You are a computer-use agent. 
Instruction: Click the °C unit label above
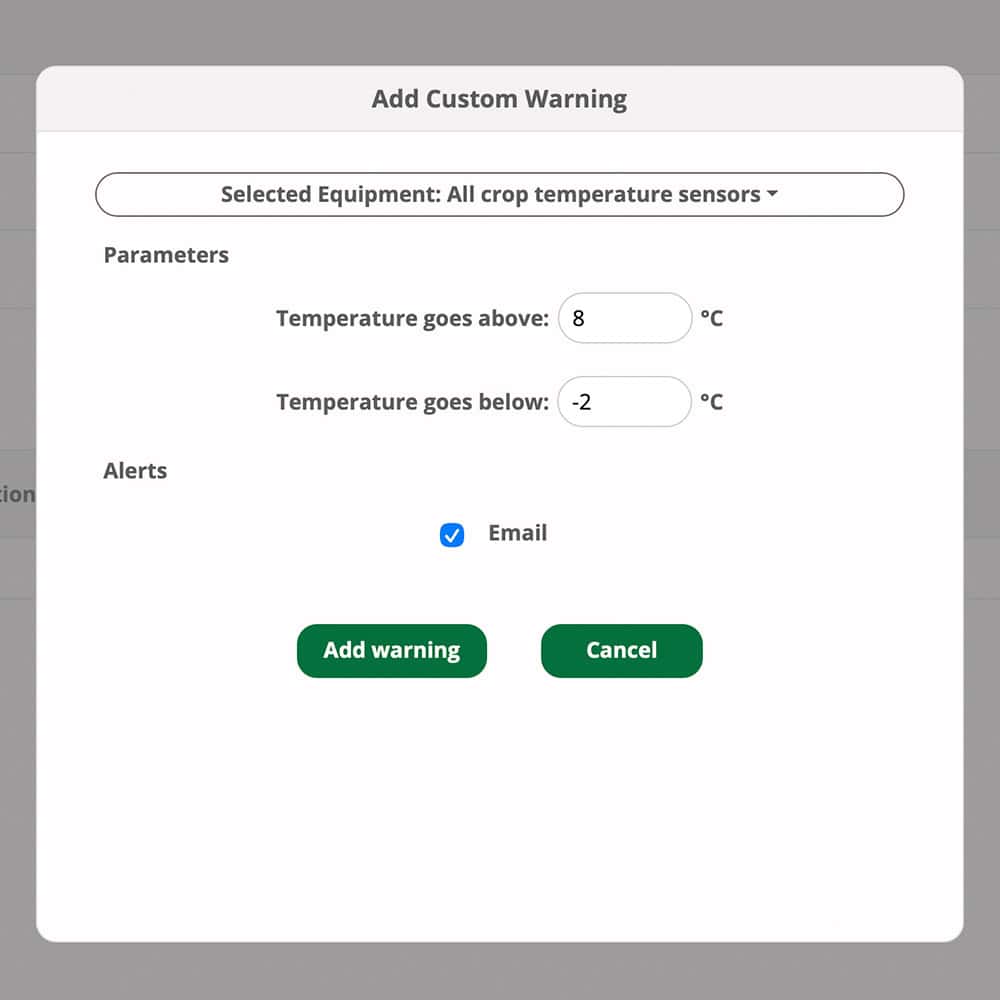pos(714,317)
